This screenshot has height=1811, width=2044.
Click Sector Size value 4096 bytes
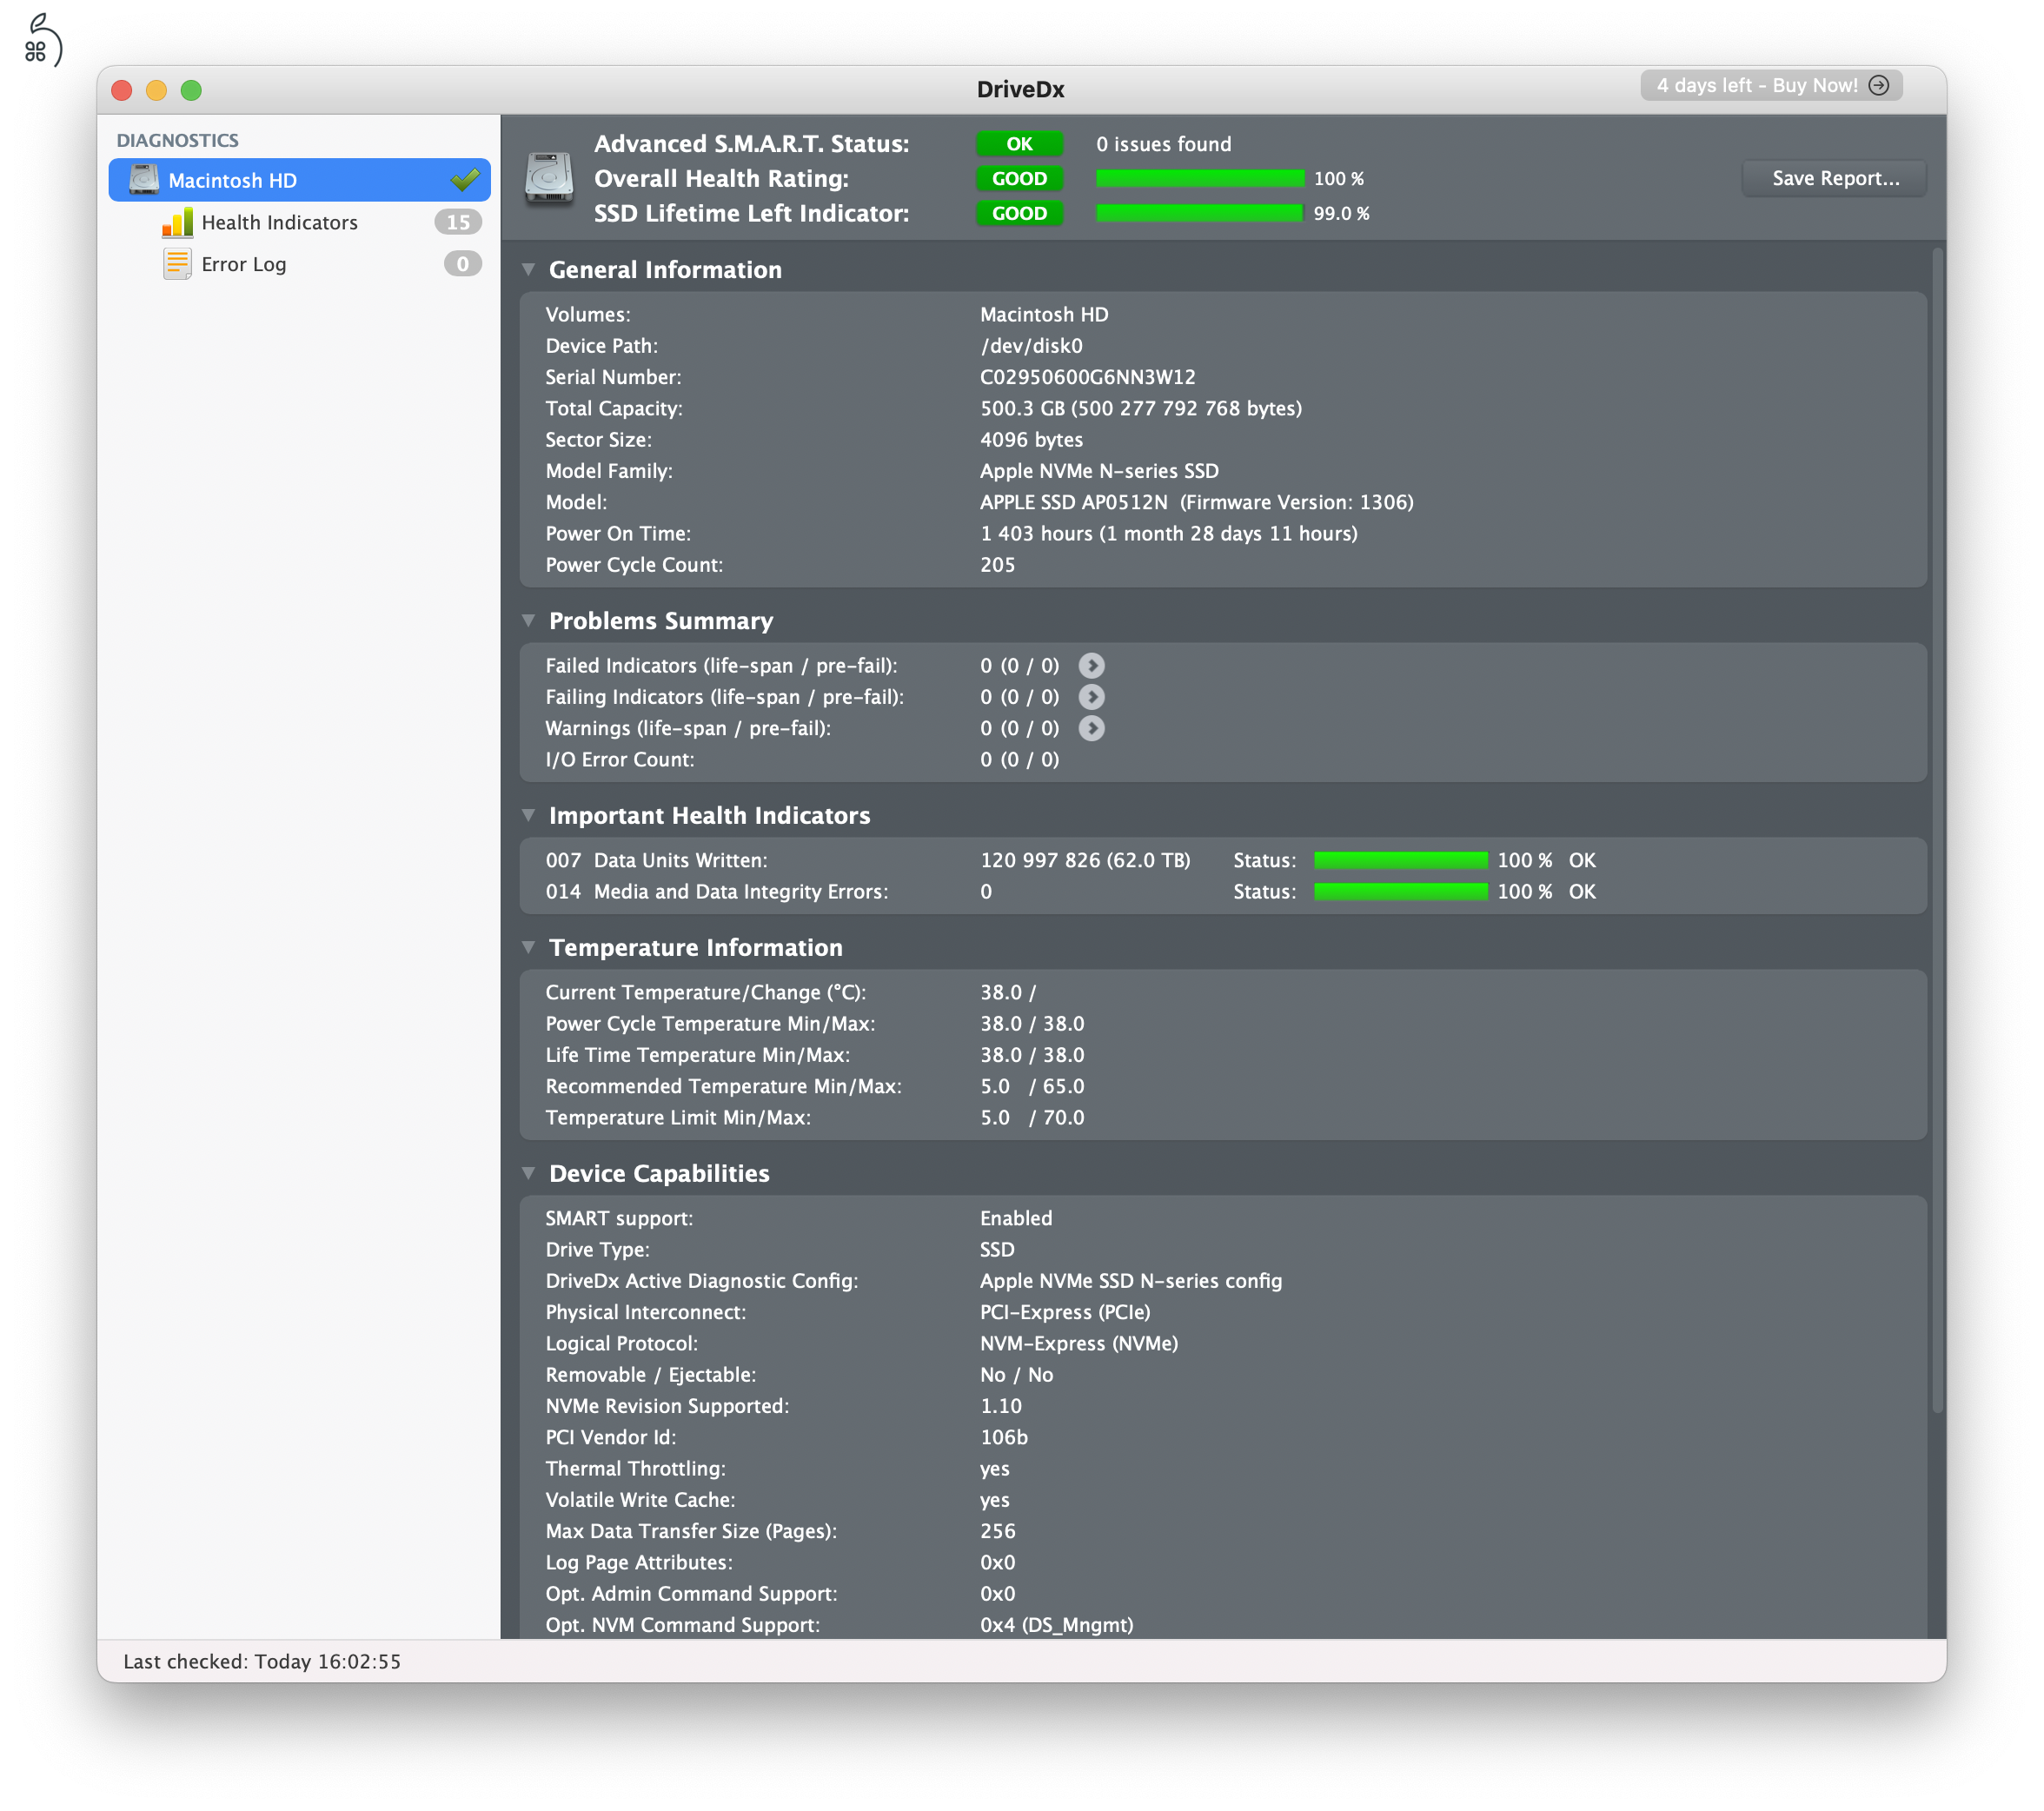[1031, 439]
